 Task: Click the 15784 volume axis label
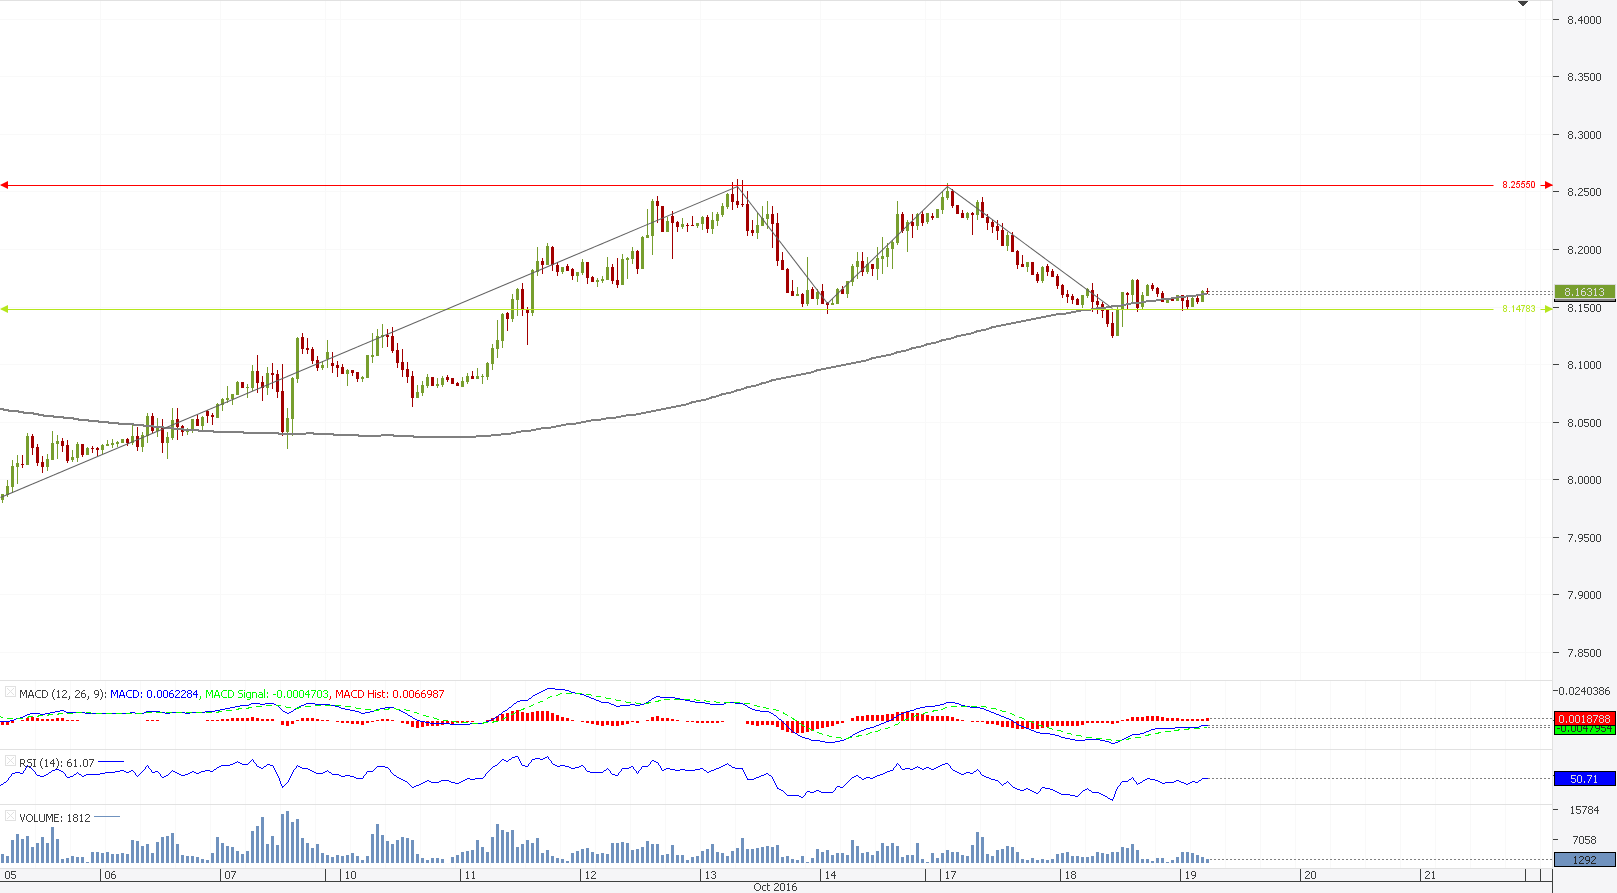point(1584,810)
